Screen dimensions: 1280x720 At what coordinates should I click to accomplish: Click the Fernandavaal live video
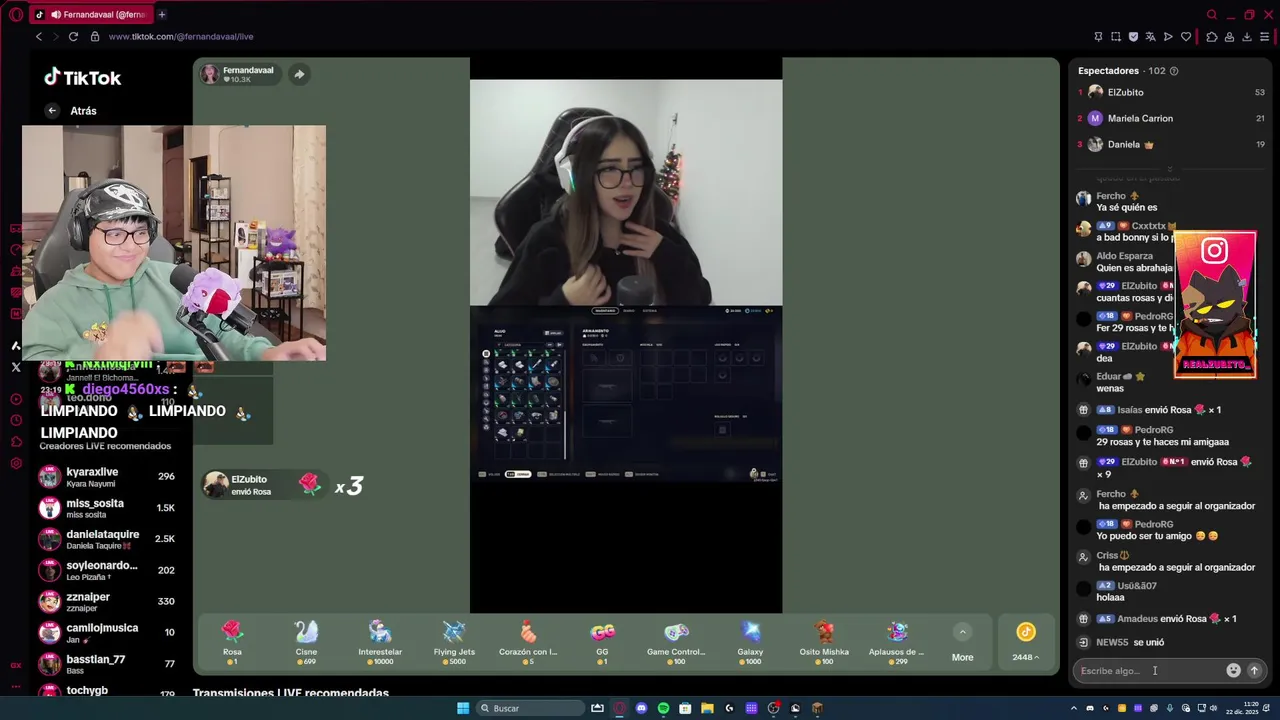point(626,335)
